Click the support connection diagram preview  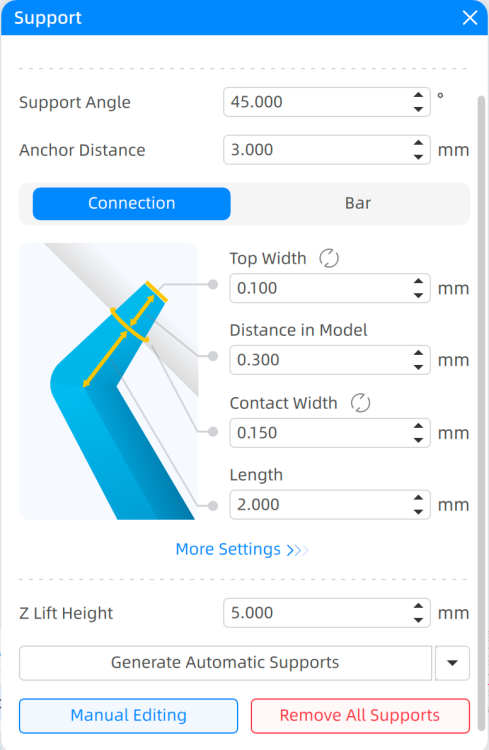tap(109, 381)
